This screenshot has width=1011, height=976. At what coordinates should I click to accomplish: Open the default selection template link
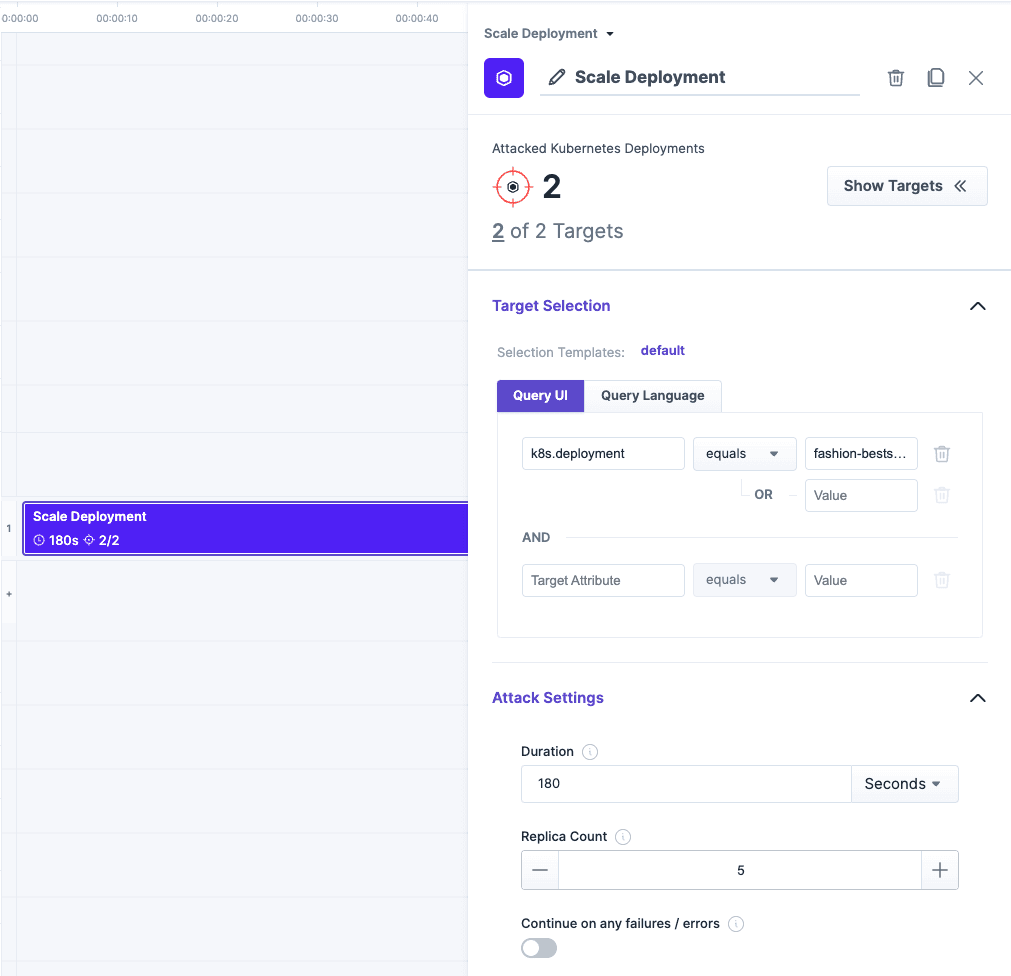click(662, 350)
